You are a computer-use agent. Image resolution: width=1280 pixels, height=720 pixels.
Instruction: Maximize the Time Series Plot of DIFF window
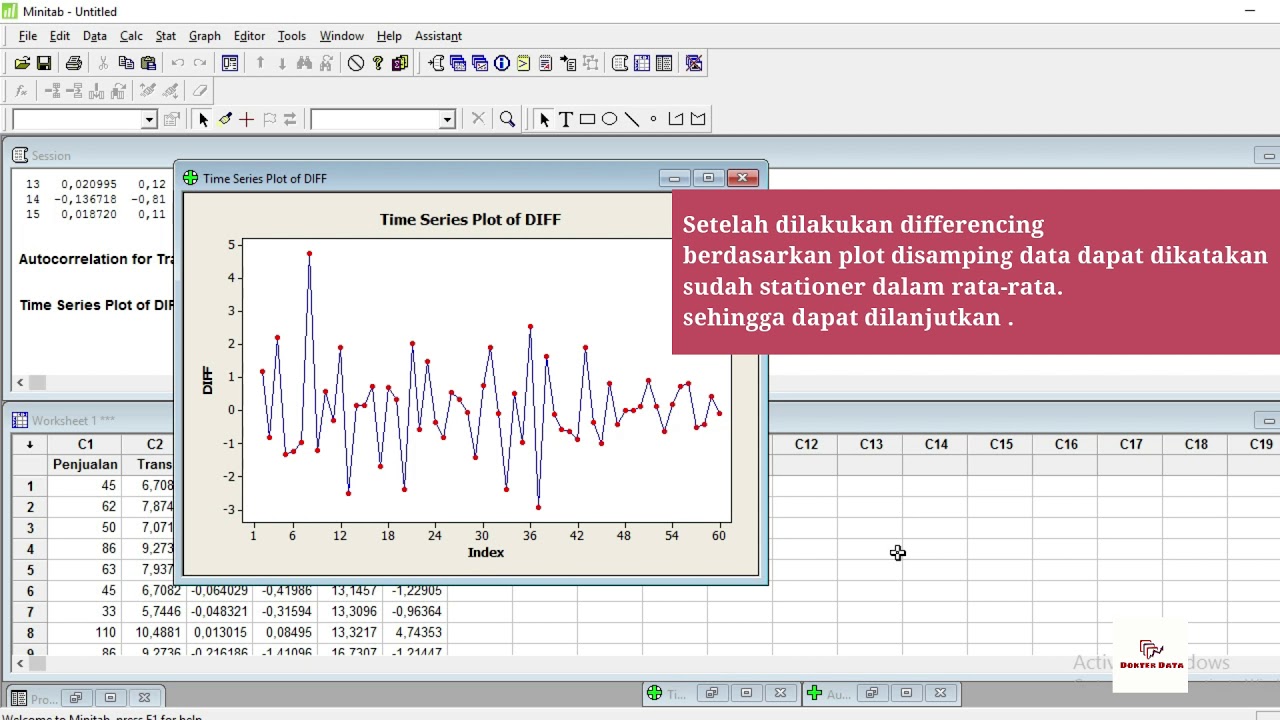[708, 178]
